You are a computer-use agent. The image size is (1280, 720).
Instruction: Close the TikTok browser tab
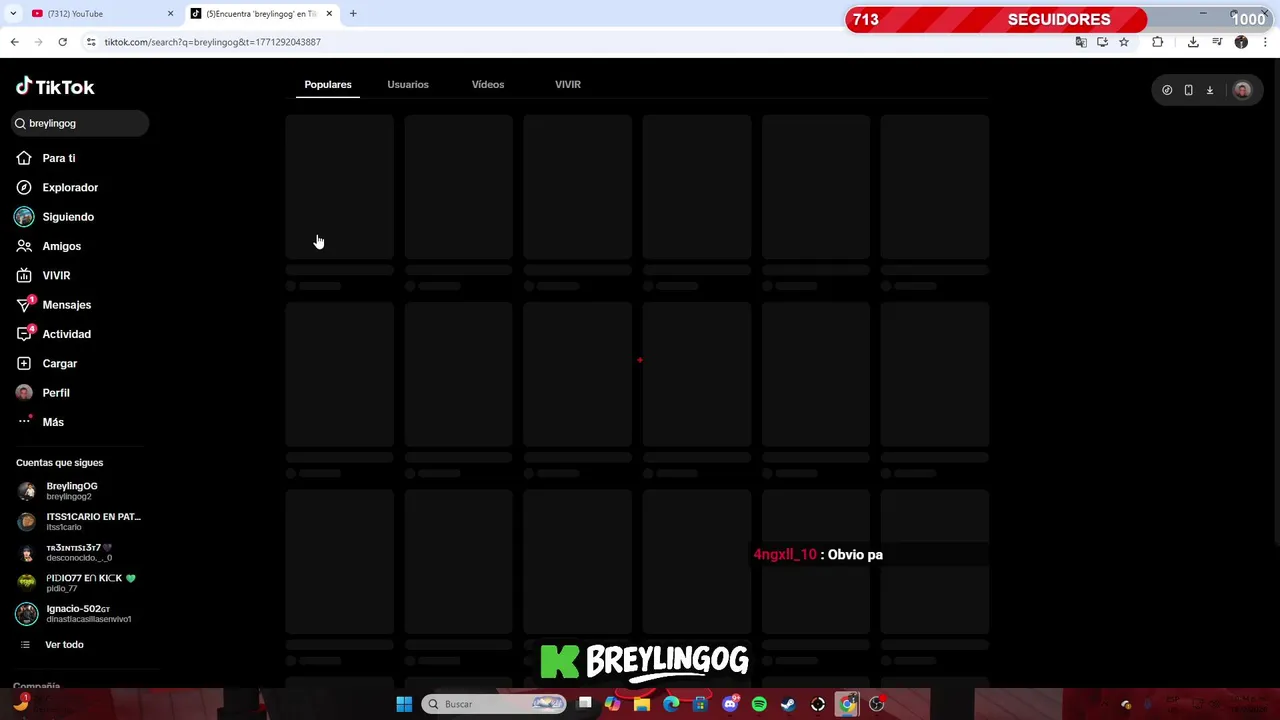(328, 14)
